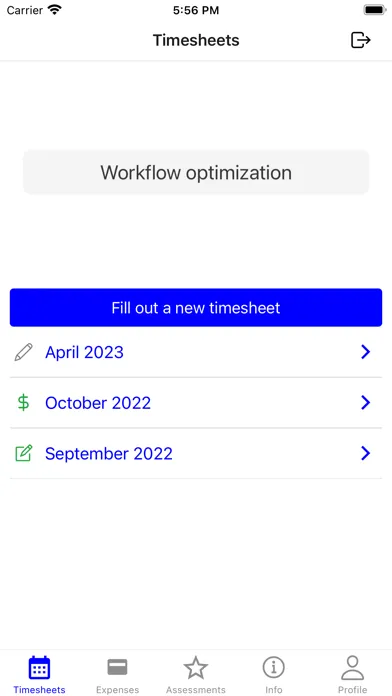Open the September 2022 timesheet link
Screen dimensions: 392x696
click(x=109, y=454)
